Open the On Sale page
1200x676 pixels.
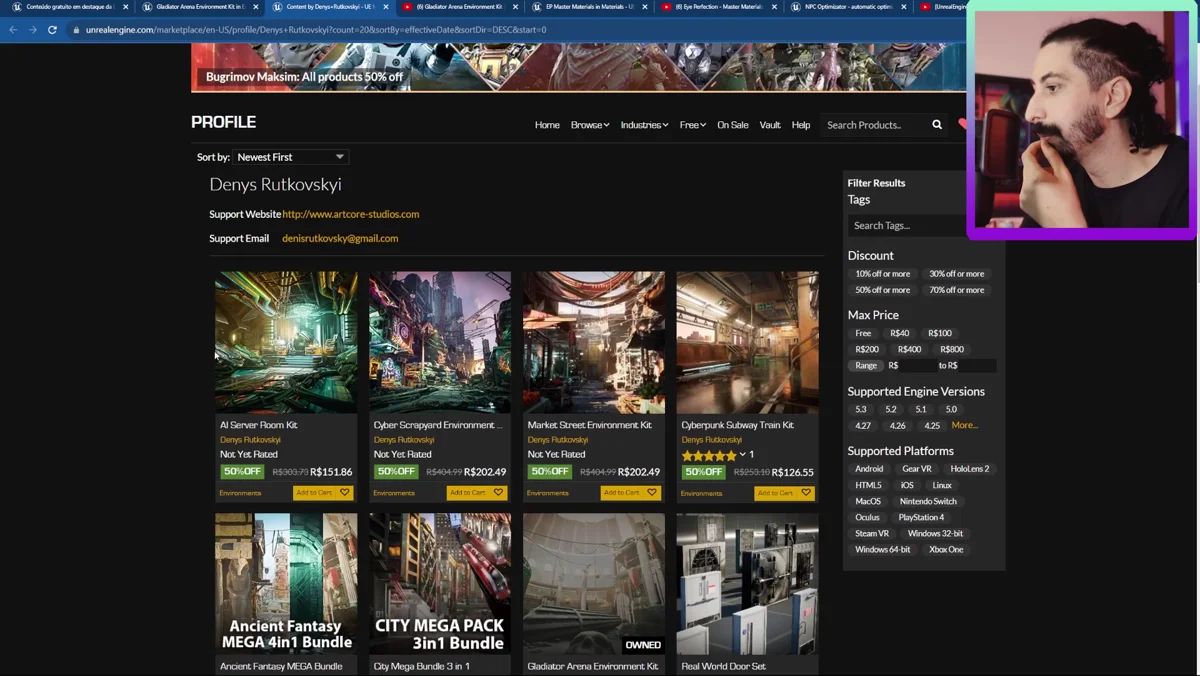click(x=733, y=125)
